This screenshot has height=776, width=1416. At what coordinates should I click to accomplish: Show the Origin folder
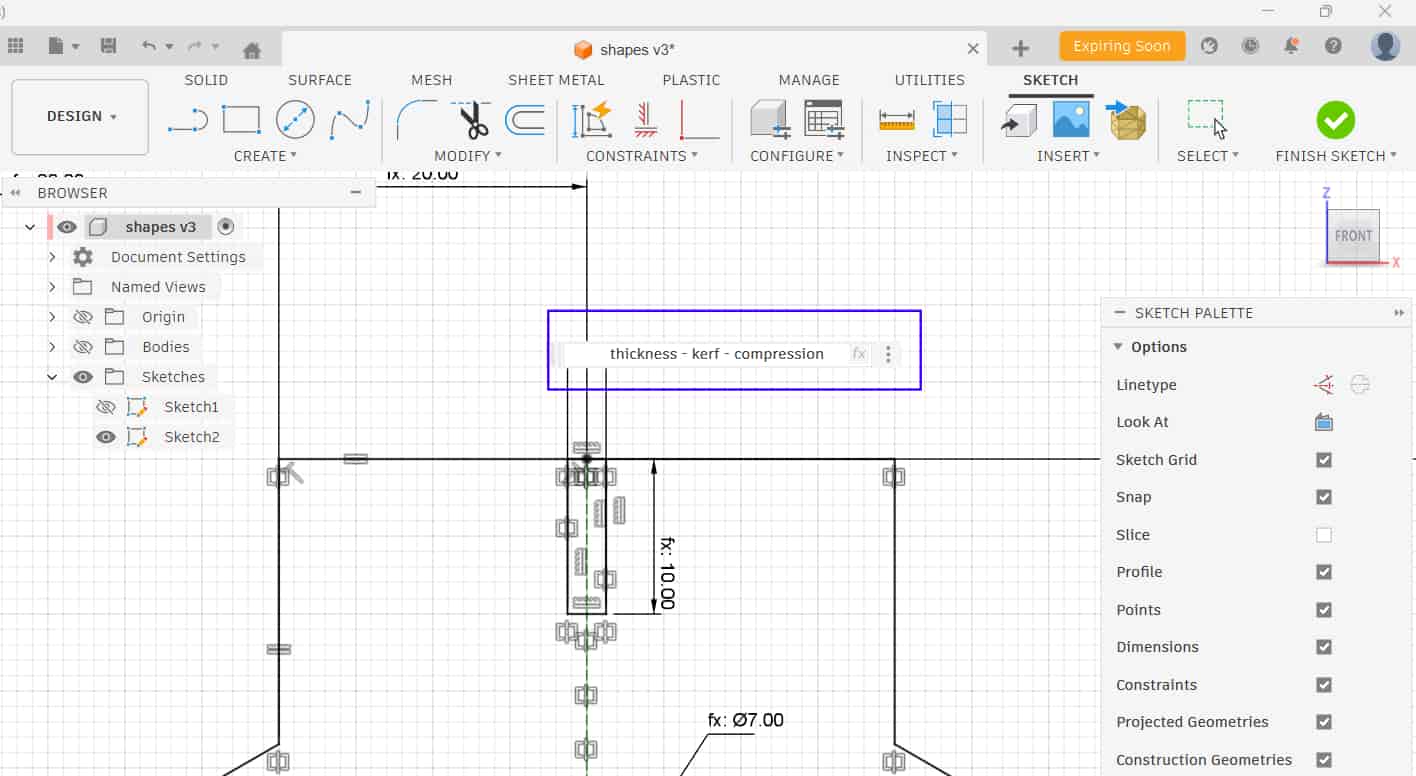tap(83, 317)
